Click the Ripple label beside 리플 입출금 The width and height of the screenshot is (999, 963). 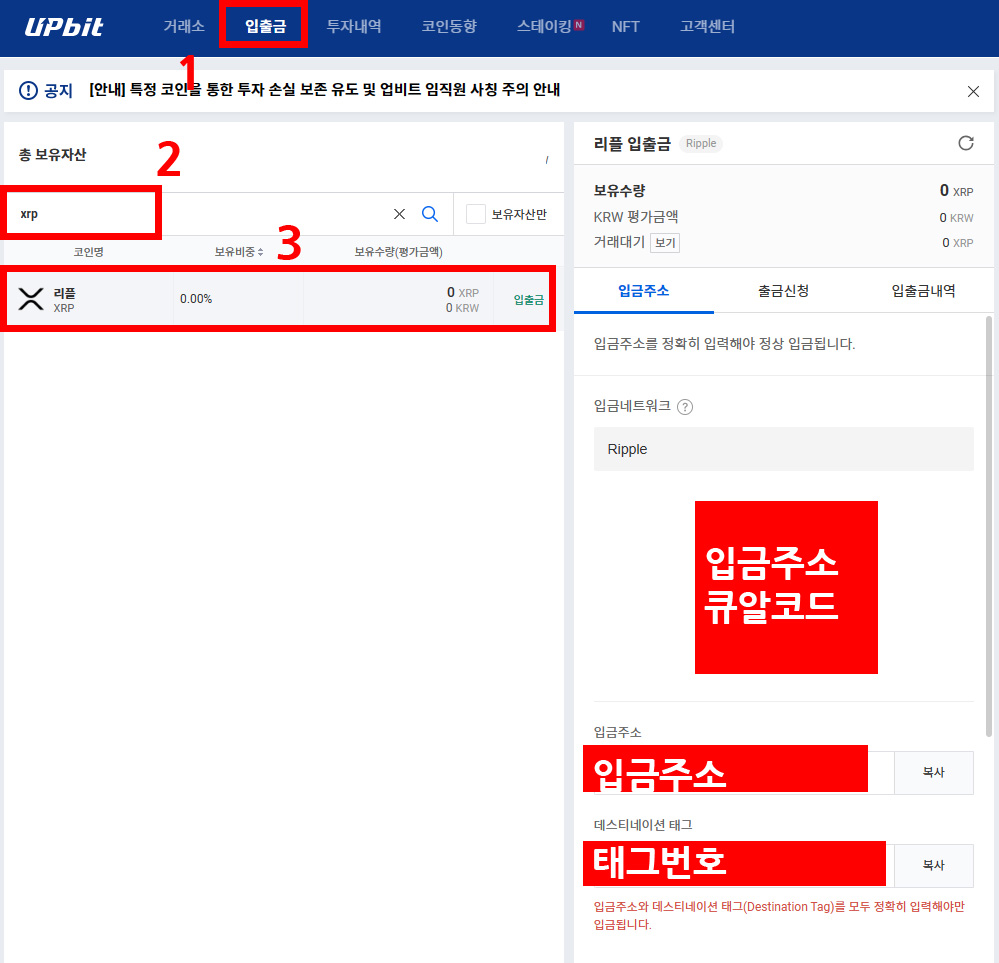[x=701, y=143]
